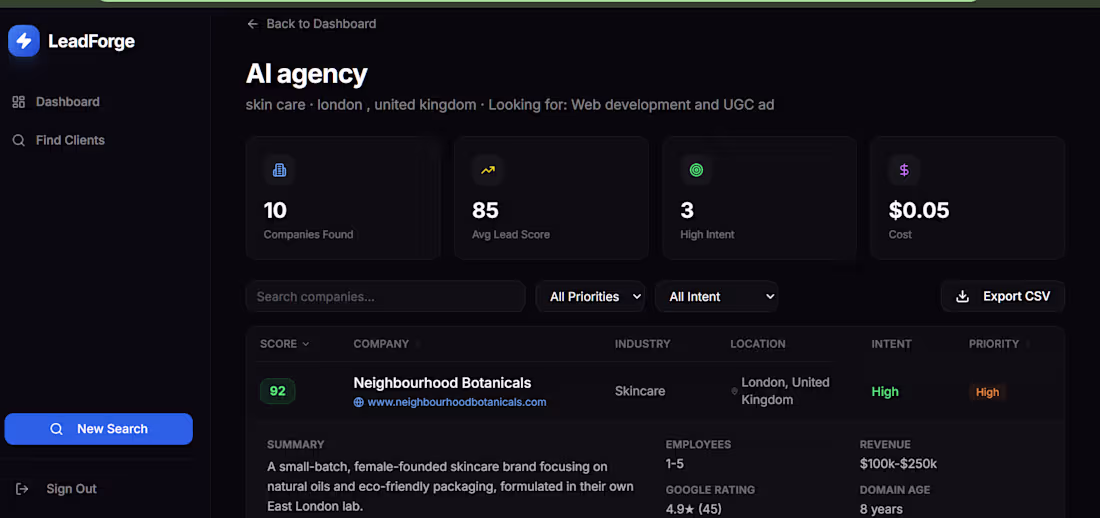Click the back arrow icon beside Back to Dashboard

pyautogui.click(x=253, y=24)
